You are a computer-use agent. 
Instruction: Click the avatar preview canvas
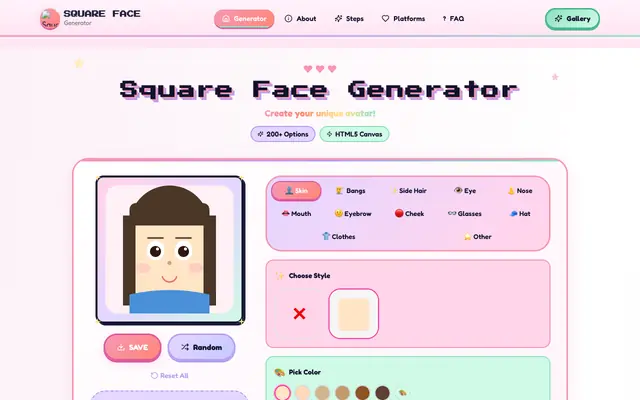[170, 250]
